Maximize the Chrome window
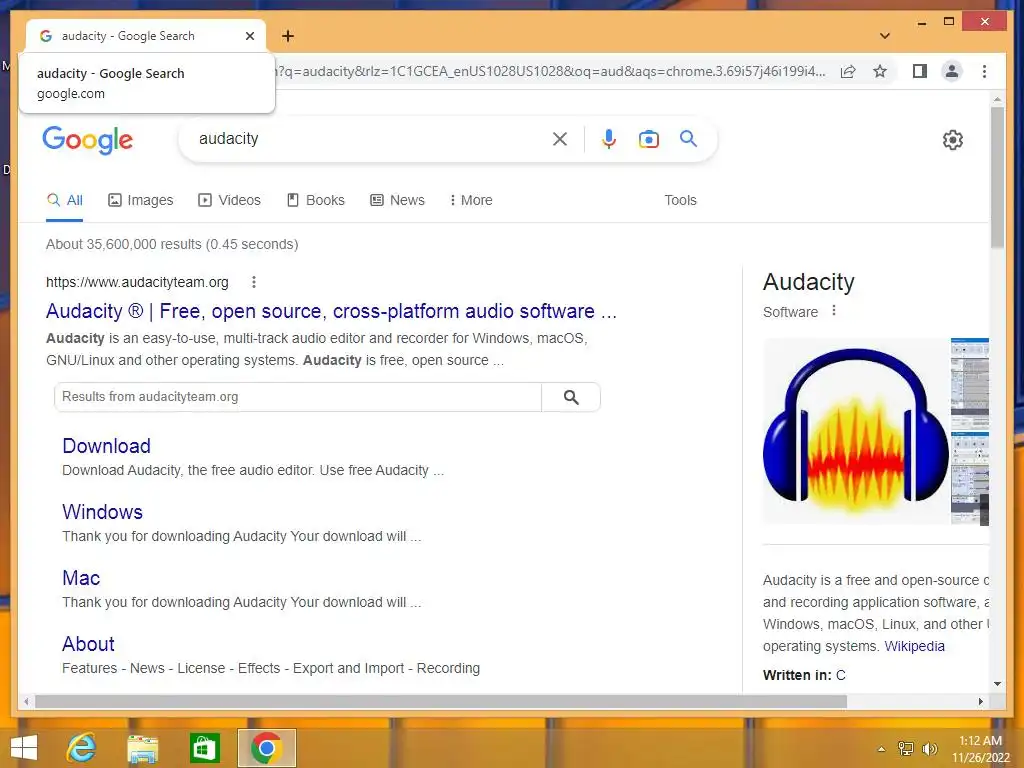 [949, 22]
